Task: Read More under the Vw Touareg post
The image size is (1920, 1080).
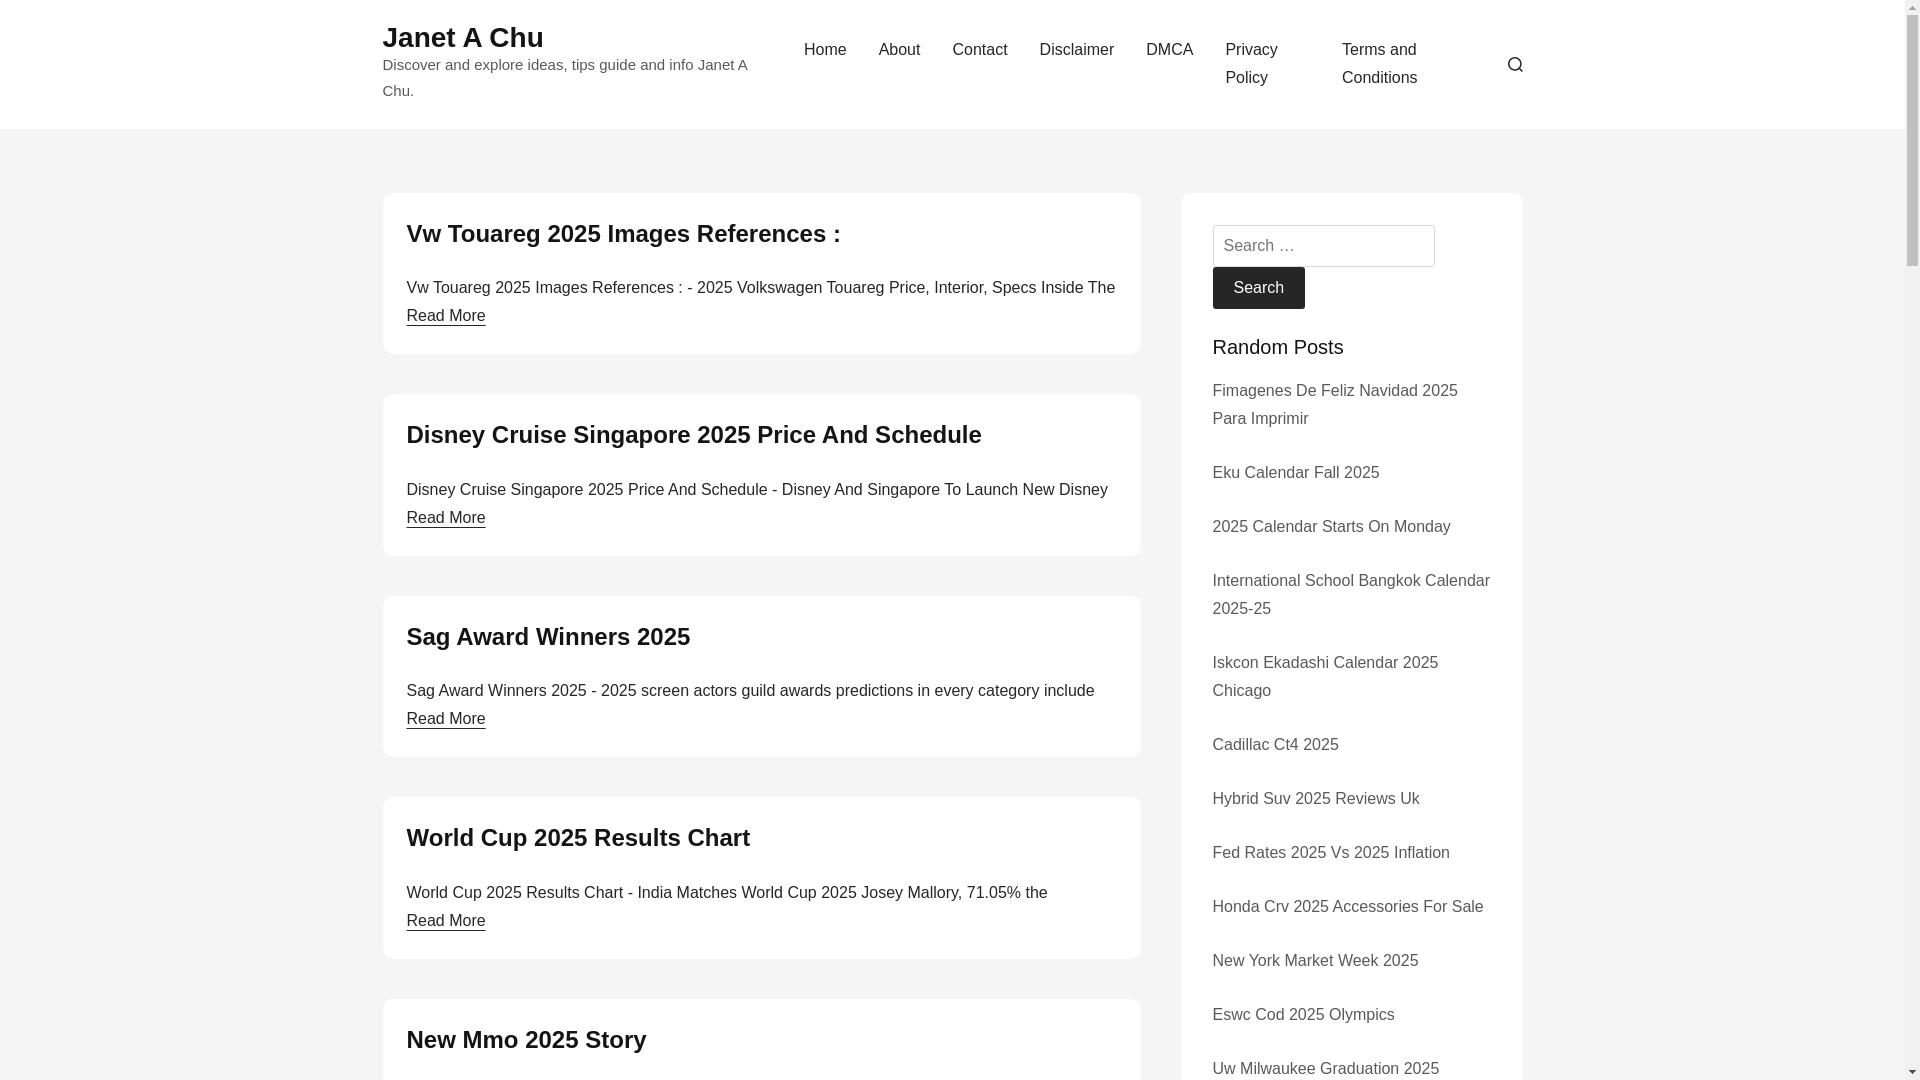Action: coord(445,316)
